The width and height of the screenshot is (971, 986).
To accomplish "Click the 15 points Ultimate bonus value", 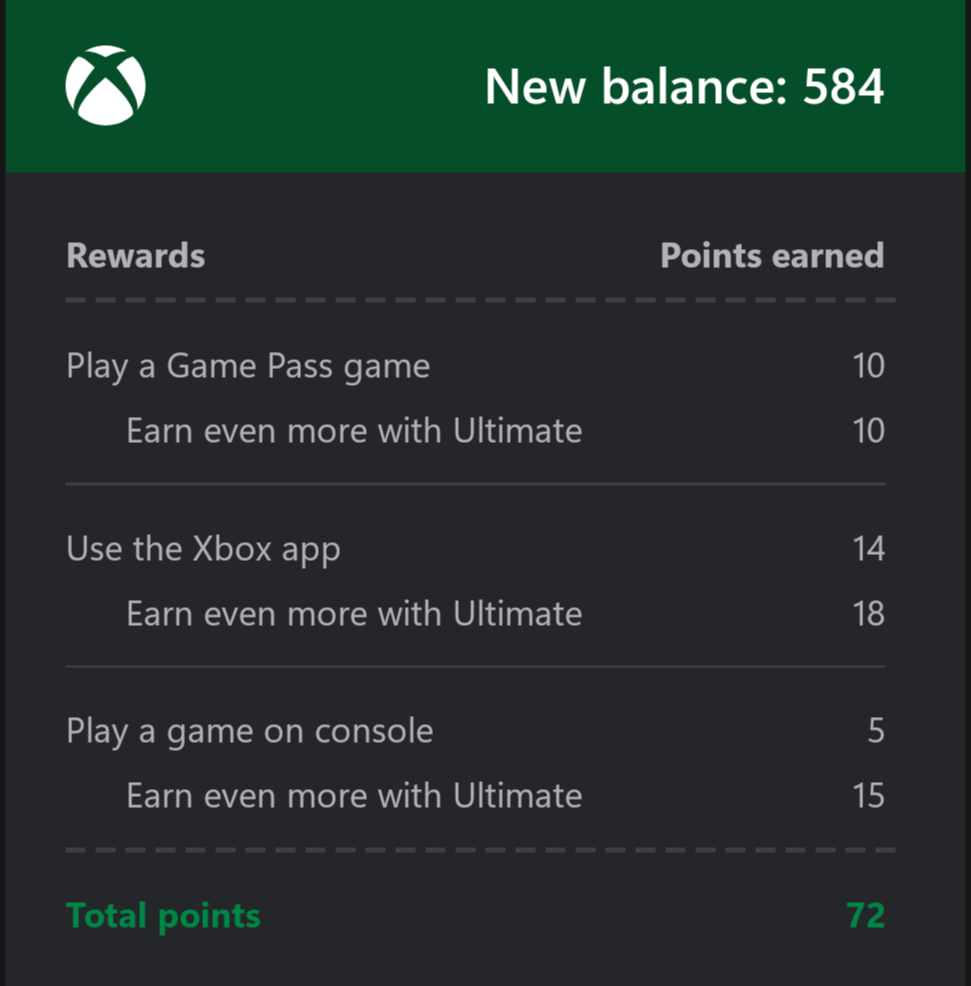I will point(868,795).
